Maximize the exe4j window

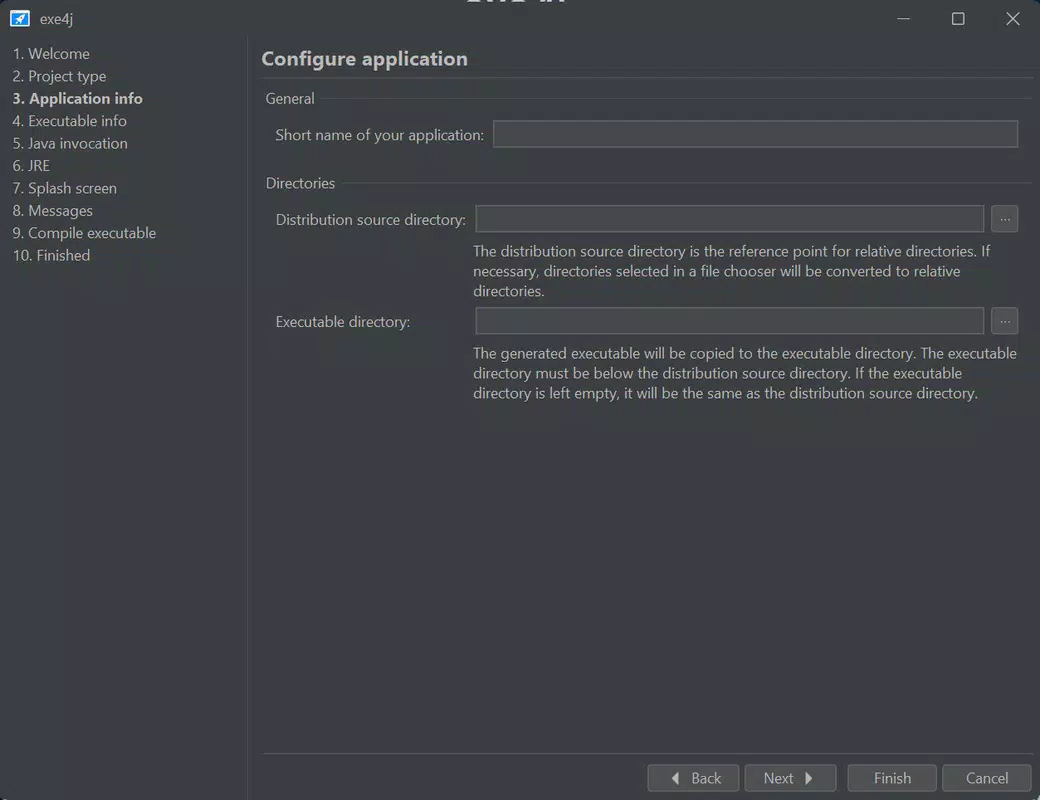pos(958,19)
